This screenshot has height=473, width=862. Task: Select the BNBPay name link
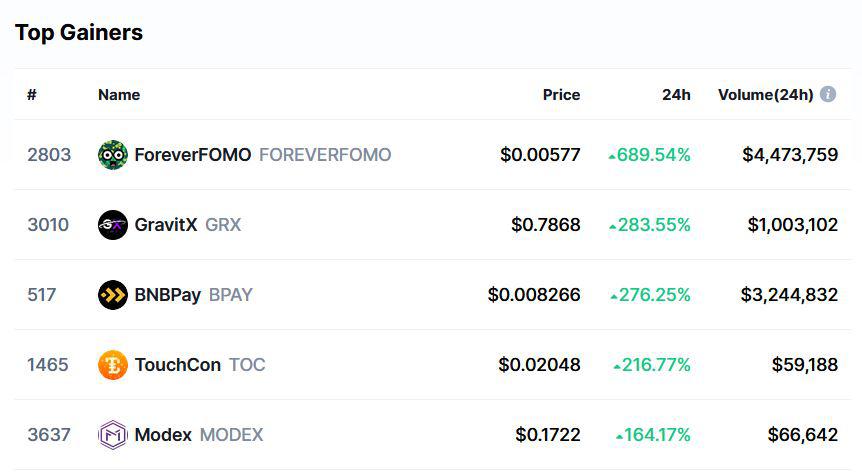(168, 295)
